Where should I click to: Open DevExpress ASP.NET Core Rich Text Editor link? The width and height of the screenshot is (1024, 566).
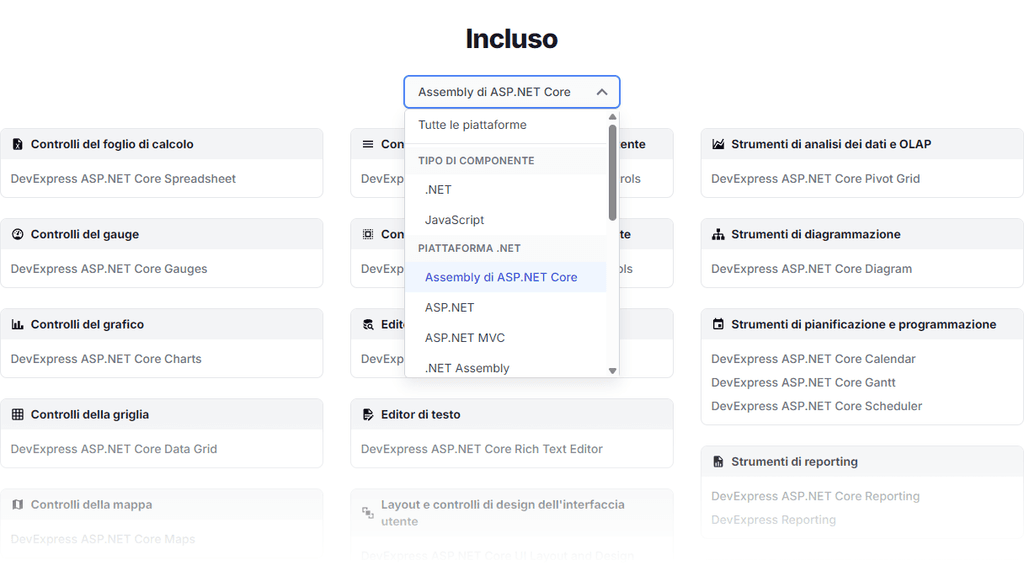[x=481, y=449]
